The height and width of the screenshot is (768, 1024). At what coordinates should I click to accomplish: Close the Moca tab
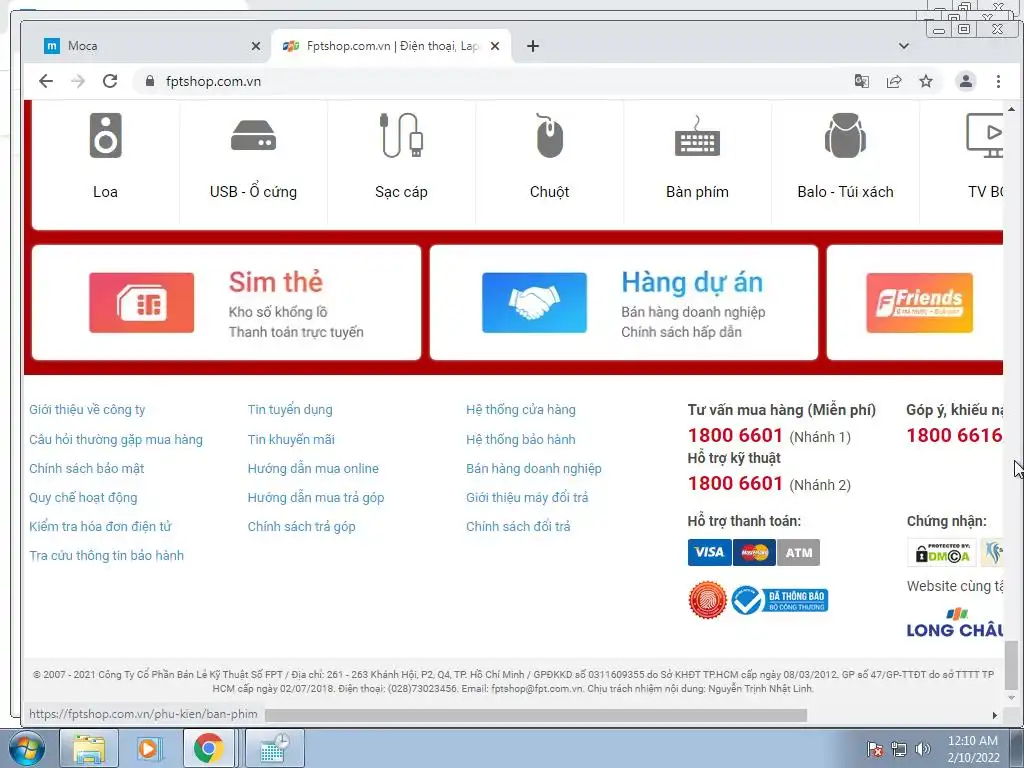[x=256, y=46]
